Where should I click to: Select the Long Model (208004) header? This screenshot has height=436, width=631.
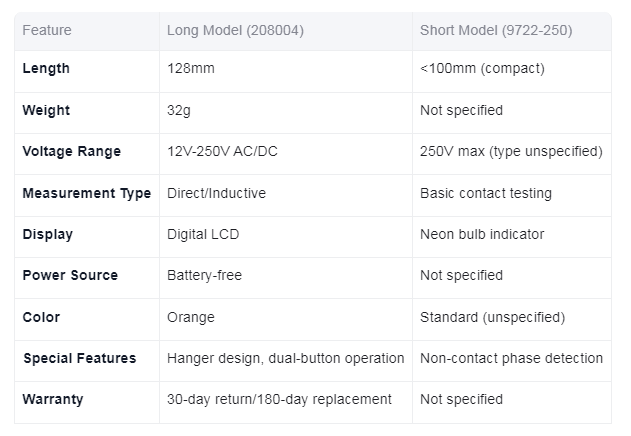(235, 30)
